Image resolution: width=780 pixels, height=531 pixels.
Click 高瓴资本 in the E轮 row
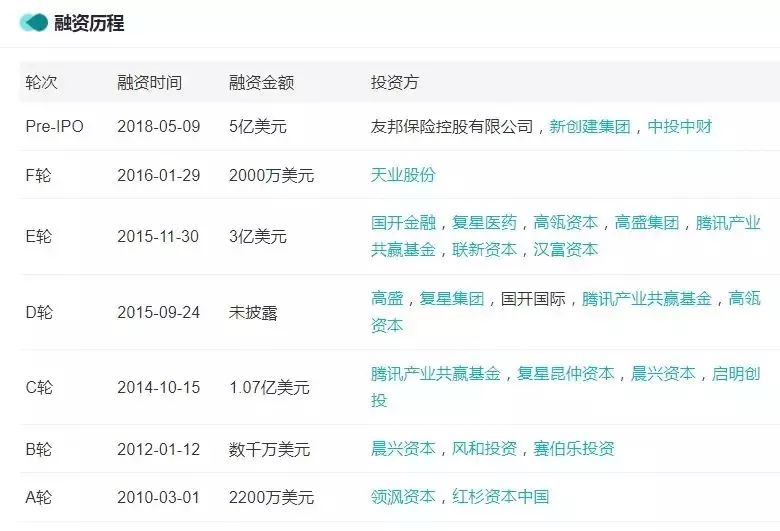[565, 222]
